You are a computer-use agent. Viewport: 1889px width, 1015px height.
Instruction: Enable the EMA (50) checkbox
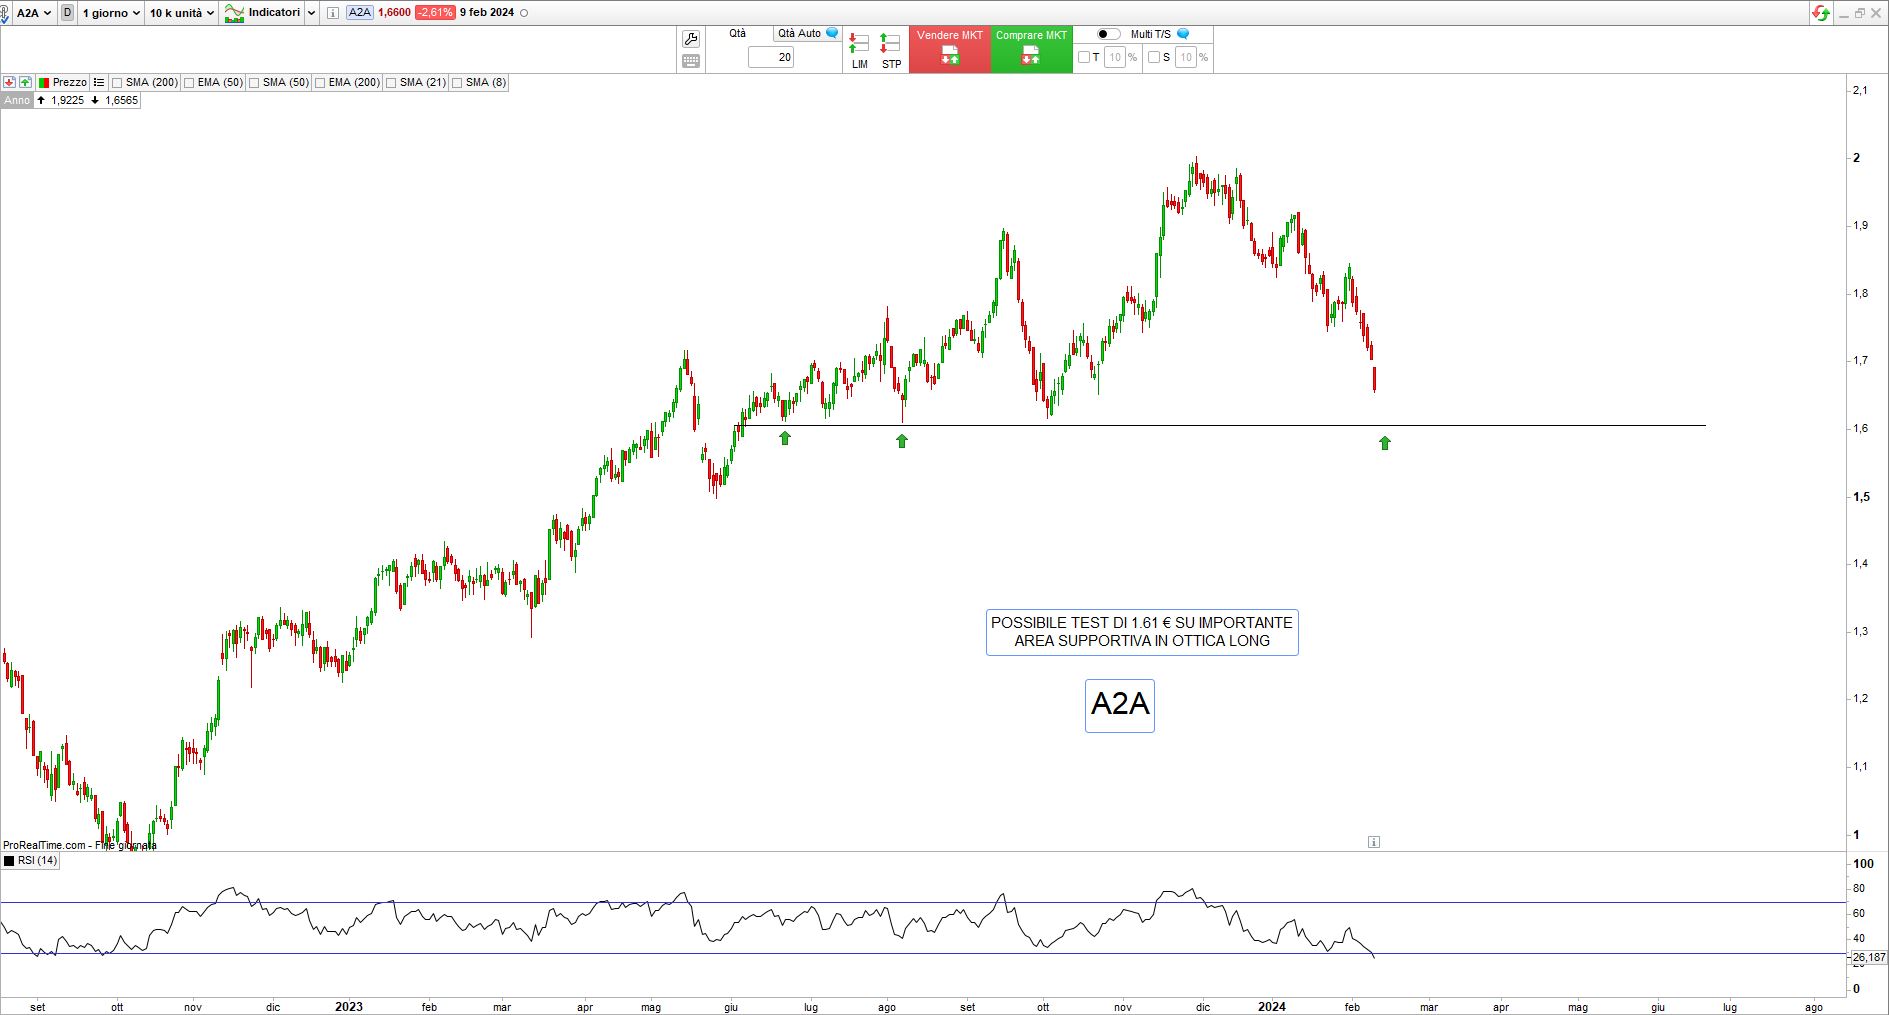[190, 83]
